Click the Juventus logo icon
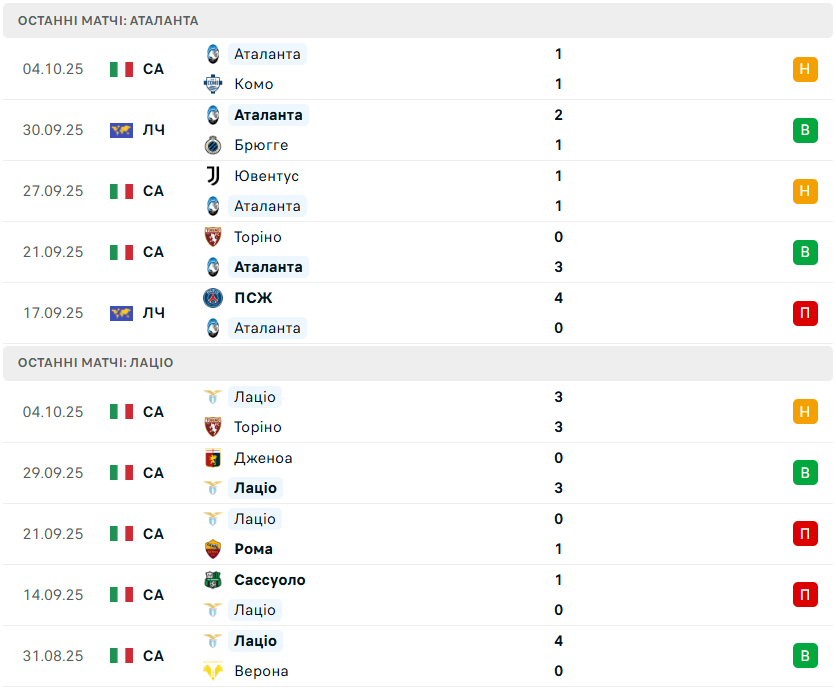This screenshot has width=836, height=690. (212, 176)
